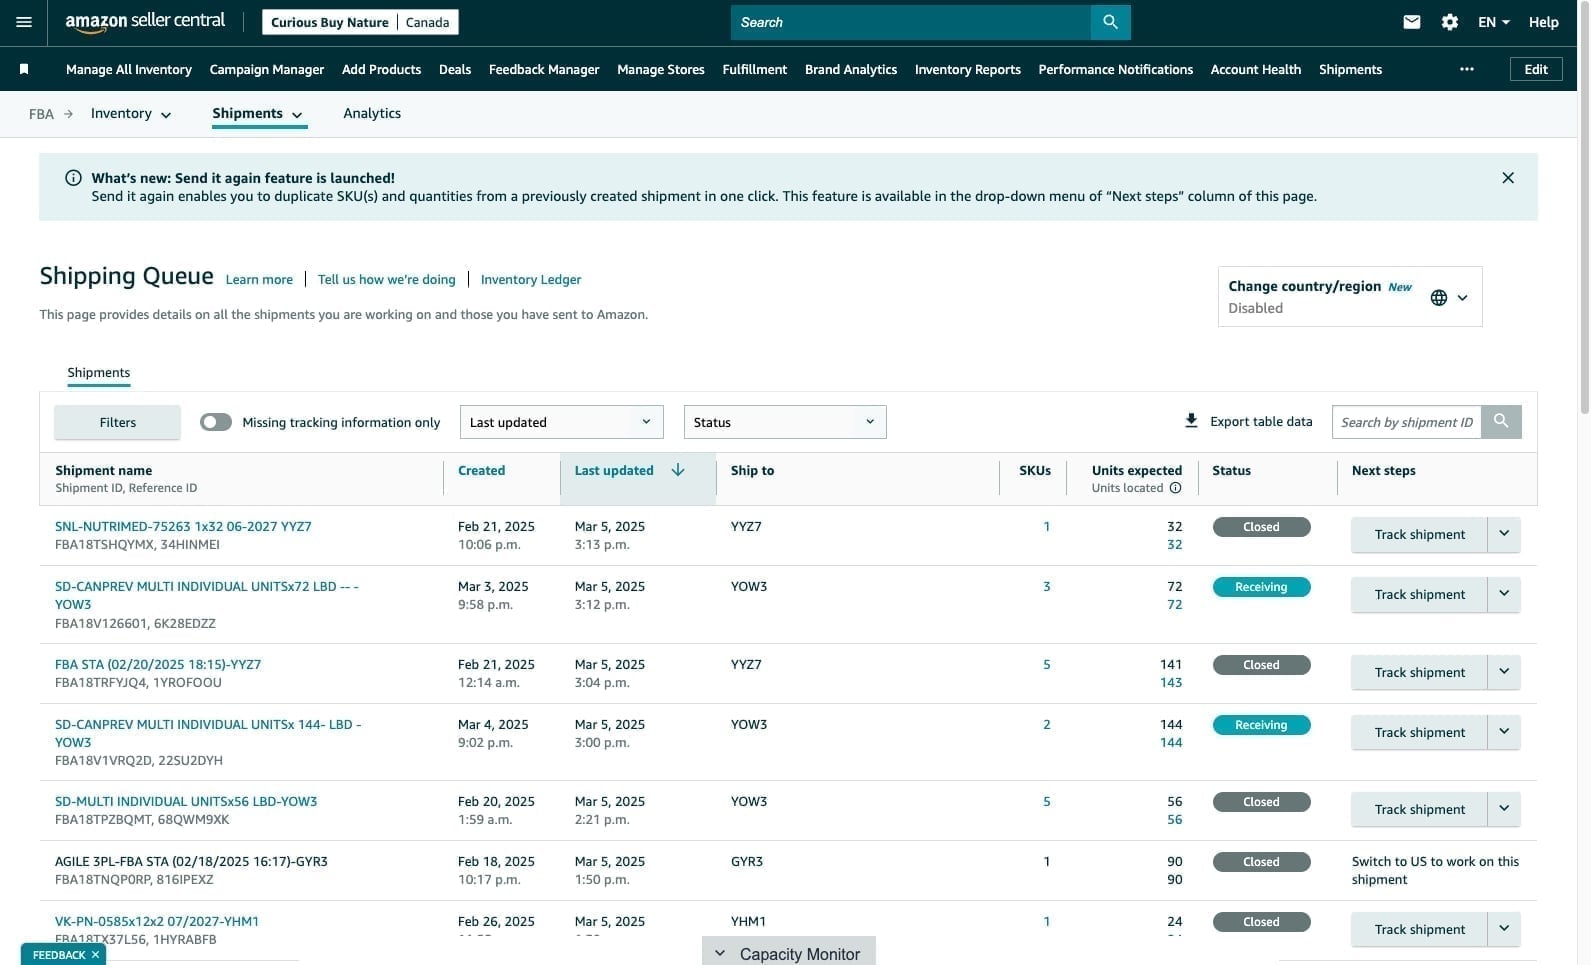Open Performance Notifications menu item

[x=1116, y=69]
